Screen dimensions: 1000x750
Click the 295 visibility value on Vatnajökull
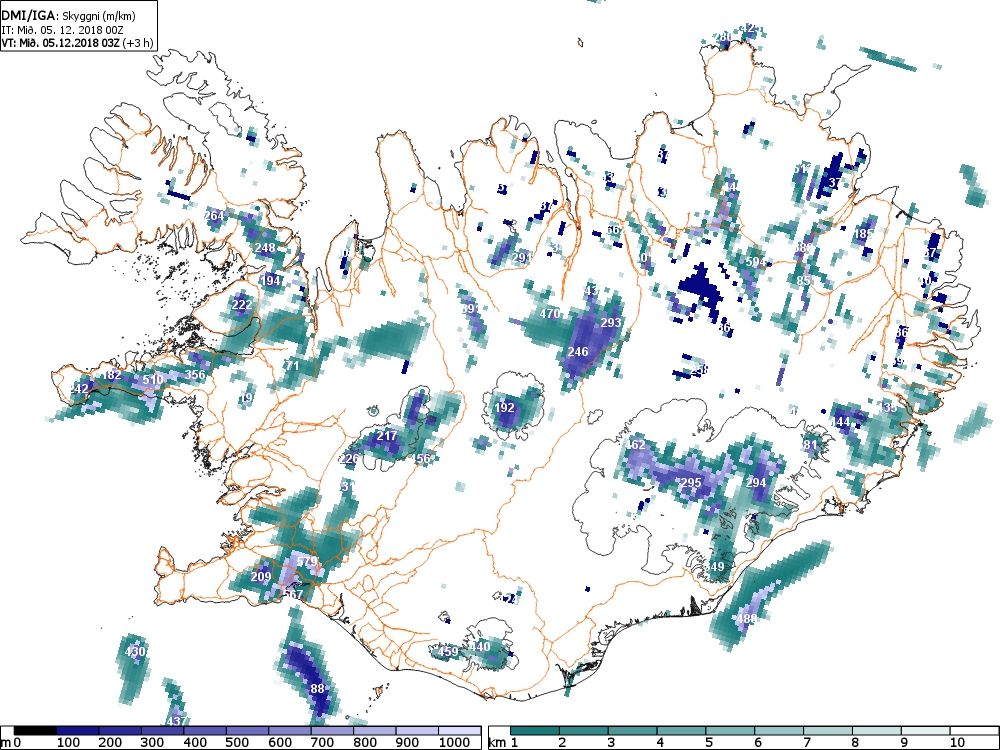[x=691, y=483]
